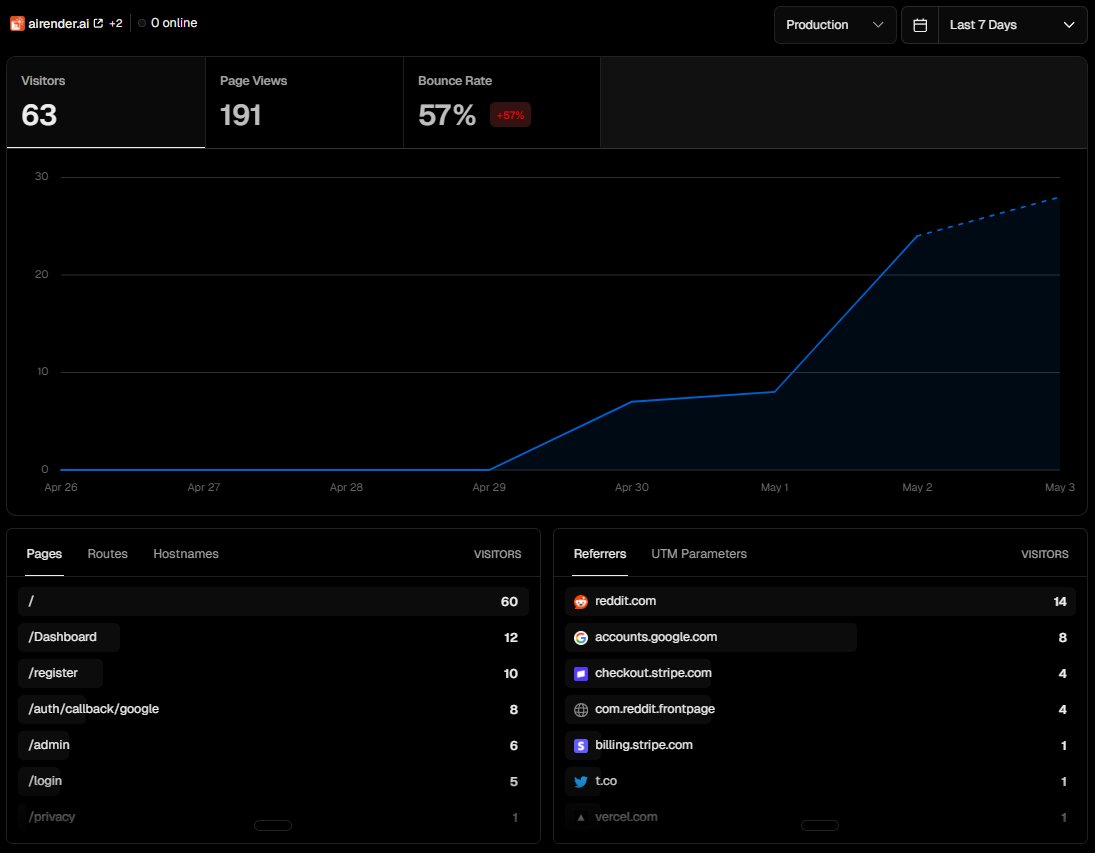Select the Bounce Rate metric tab
Image resolution: width=1095 pixels, height=853 pixels.
502,103
